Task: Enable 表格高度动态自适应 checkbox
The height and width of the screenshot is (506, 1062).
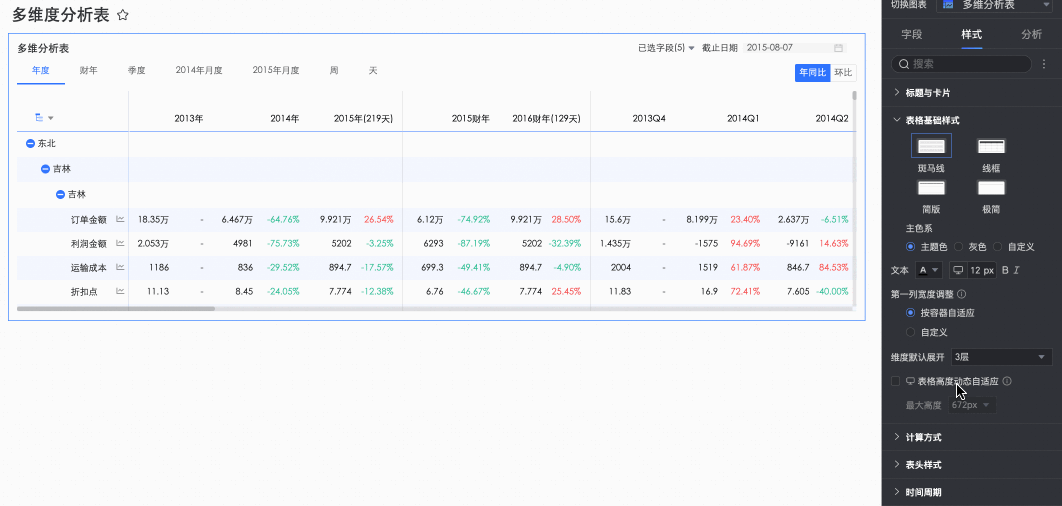Action: [896, 381]
